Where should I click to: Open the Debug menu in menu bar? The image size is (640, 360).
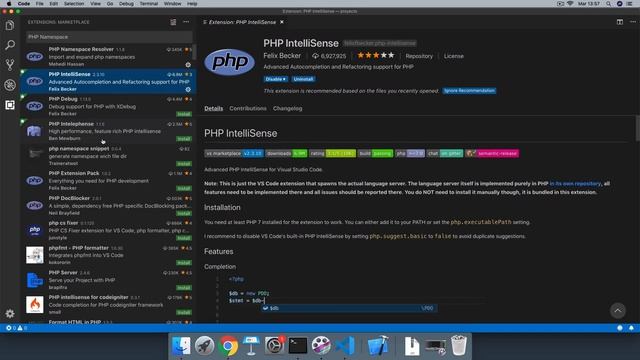click(126, 4)
